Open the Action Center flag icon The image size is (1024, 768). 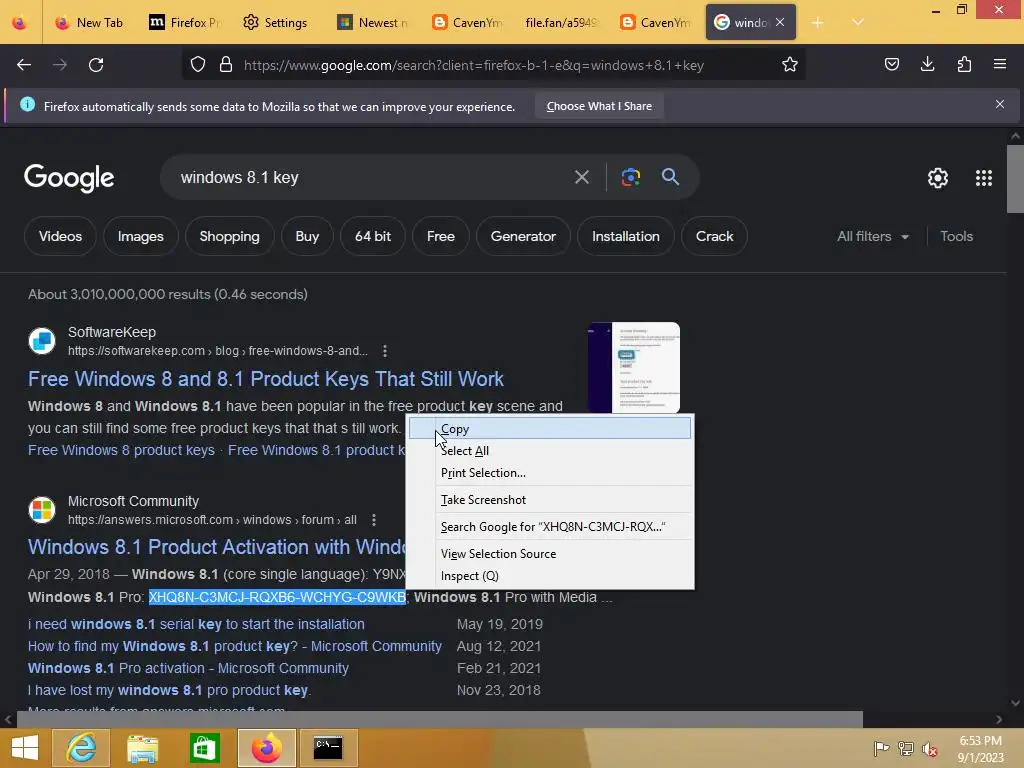(x=880, y=748)
